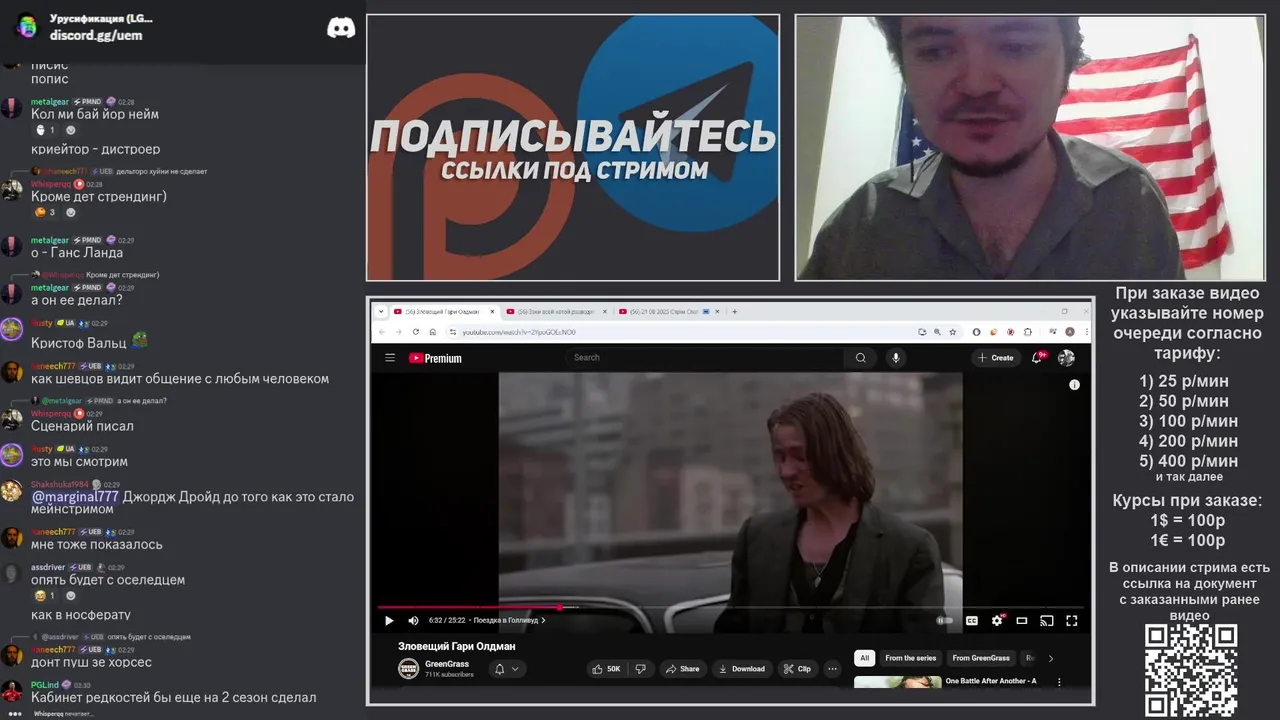The height and width of the screenshot is (720, 1280).
Task: Click the 'Подписывайтесь' banner image
Action: [573, 147]
